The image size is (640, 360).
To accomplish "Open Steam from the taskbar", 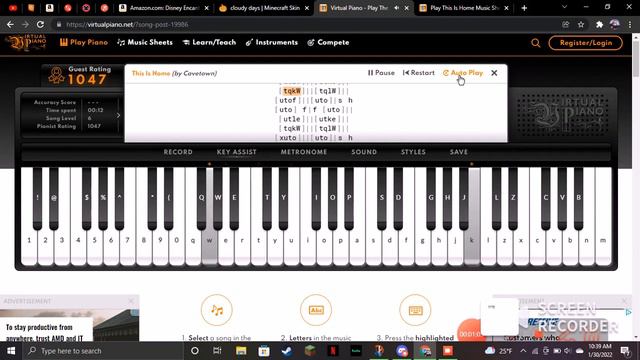I will 287,351.
